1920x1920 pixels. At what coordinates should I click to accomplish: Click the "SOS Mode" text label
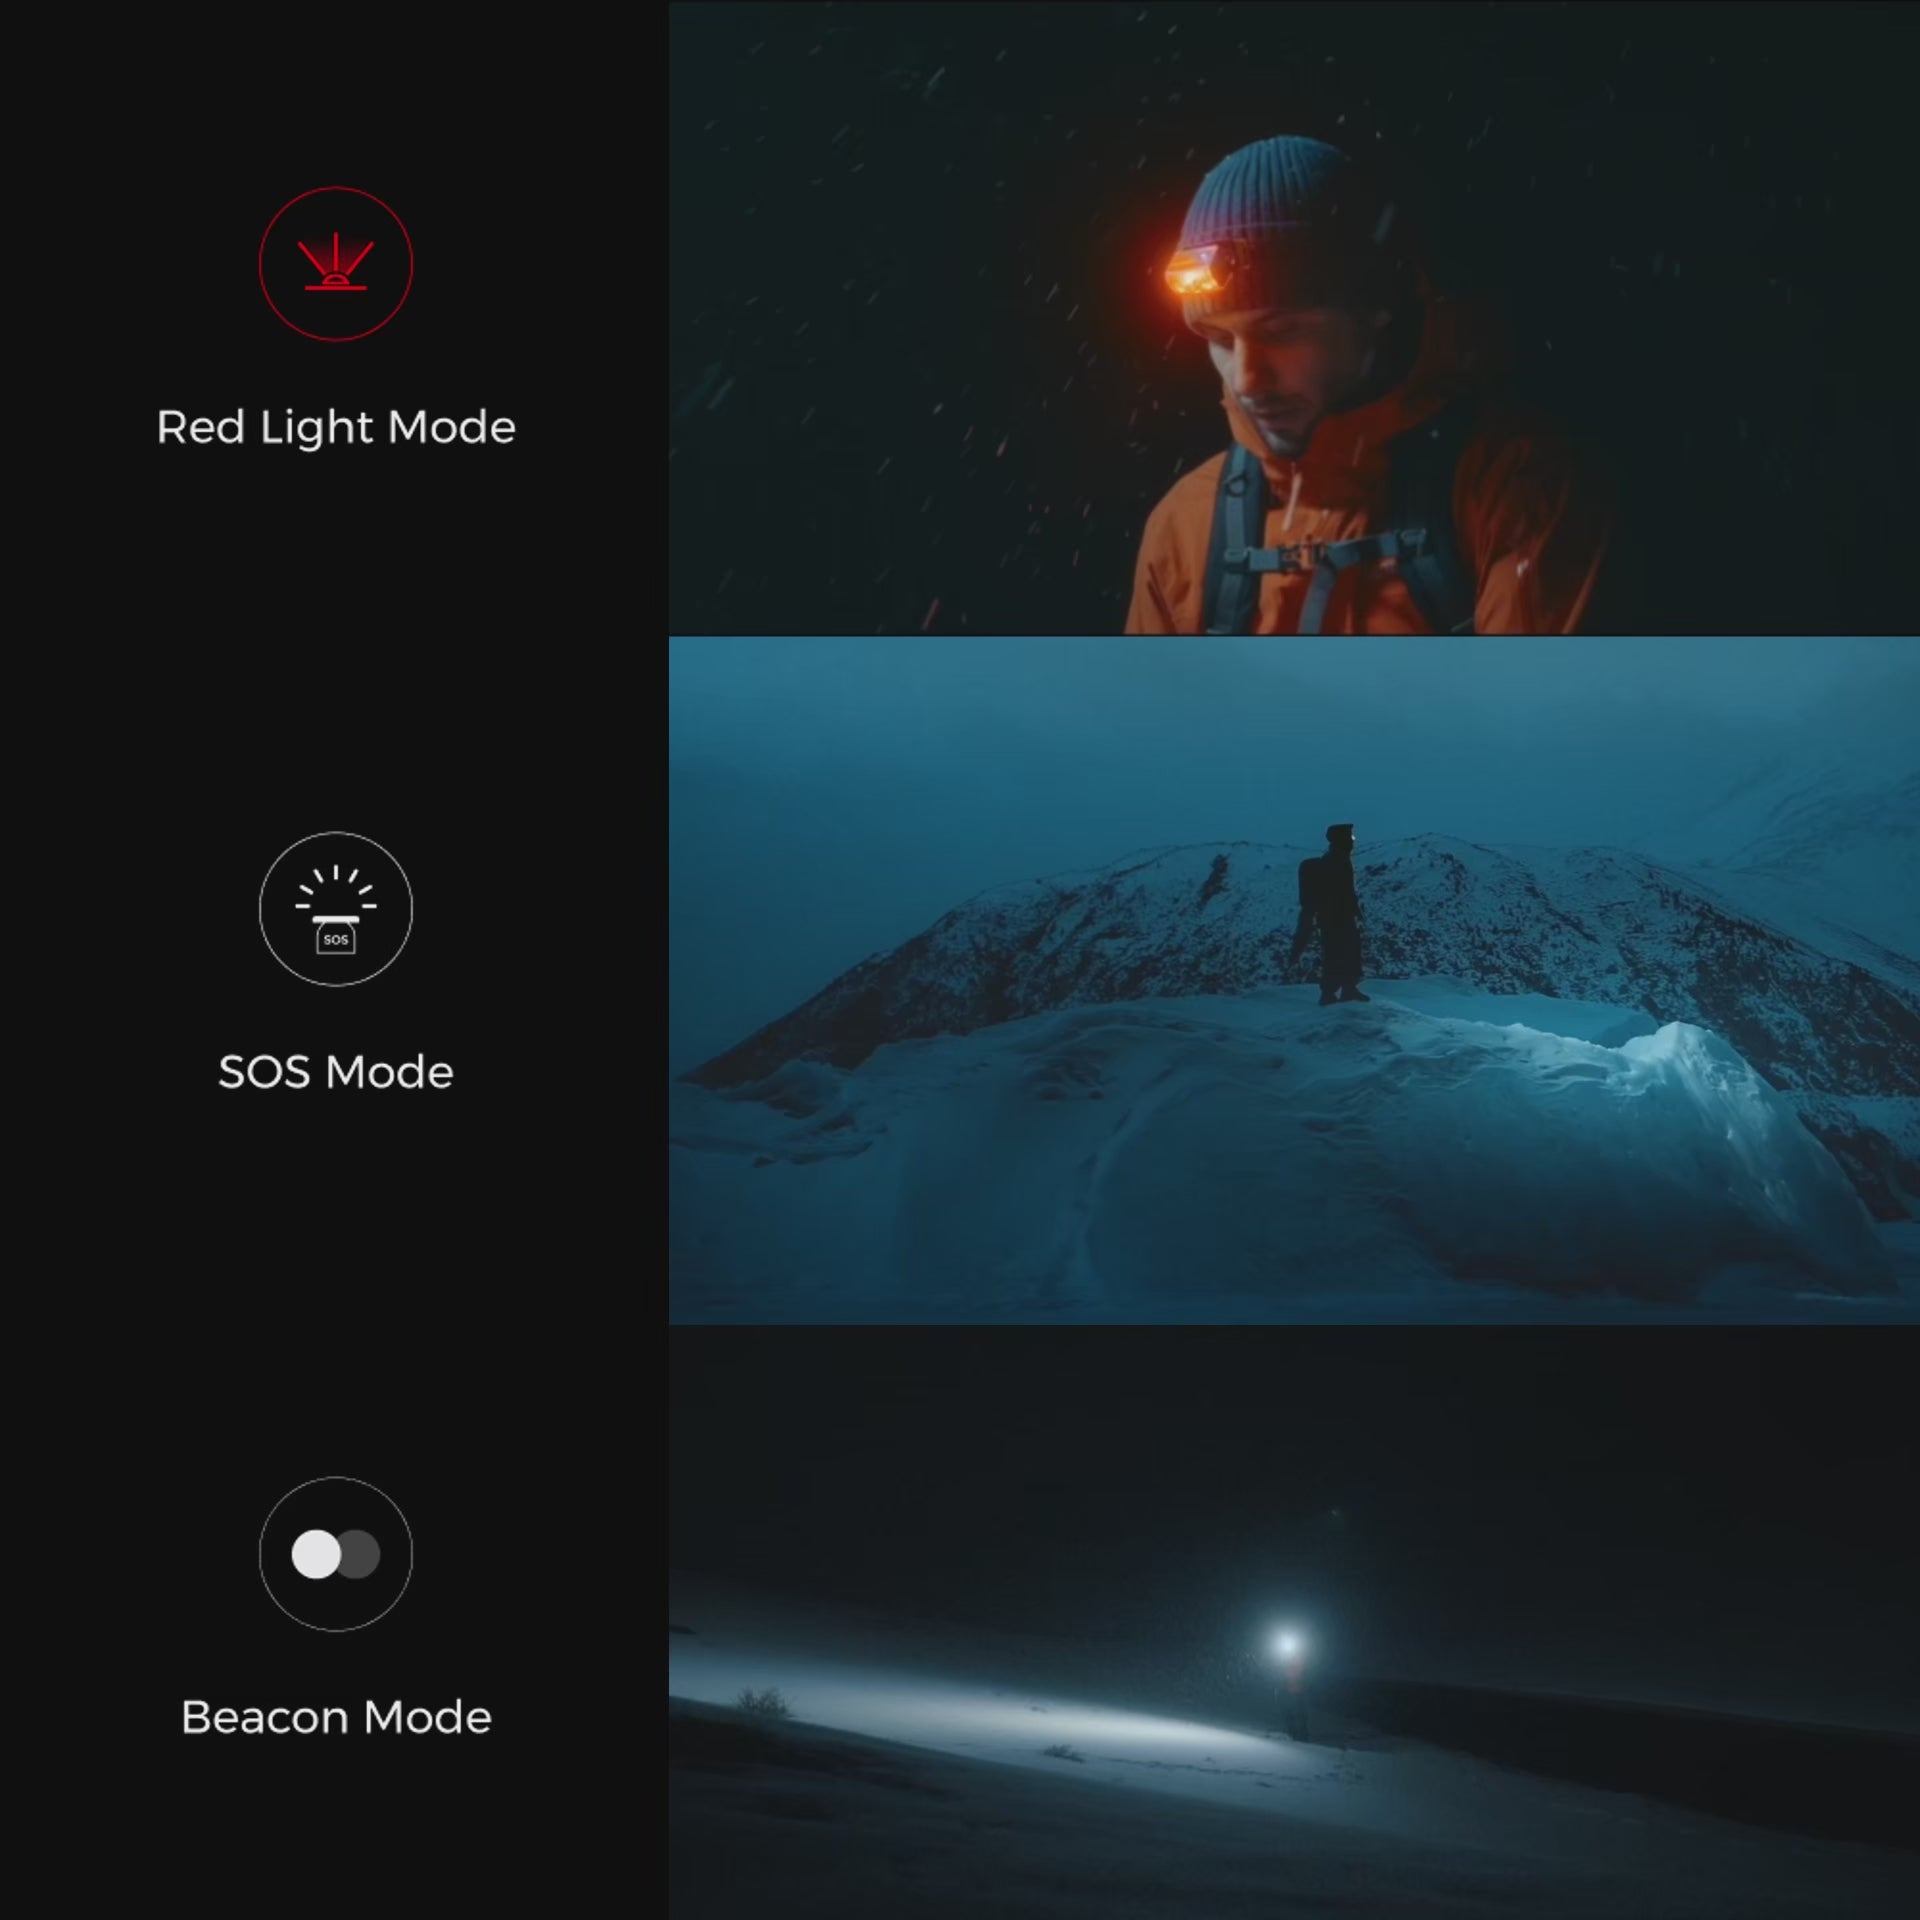coord(335,1072)
